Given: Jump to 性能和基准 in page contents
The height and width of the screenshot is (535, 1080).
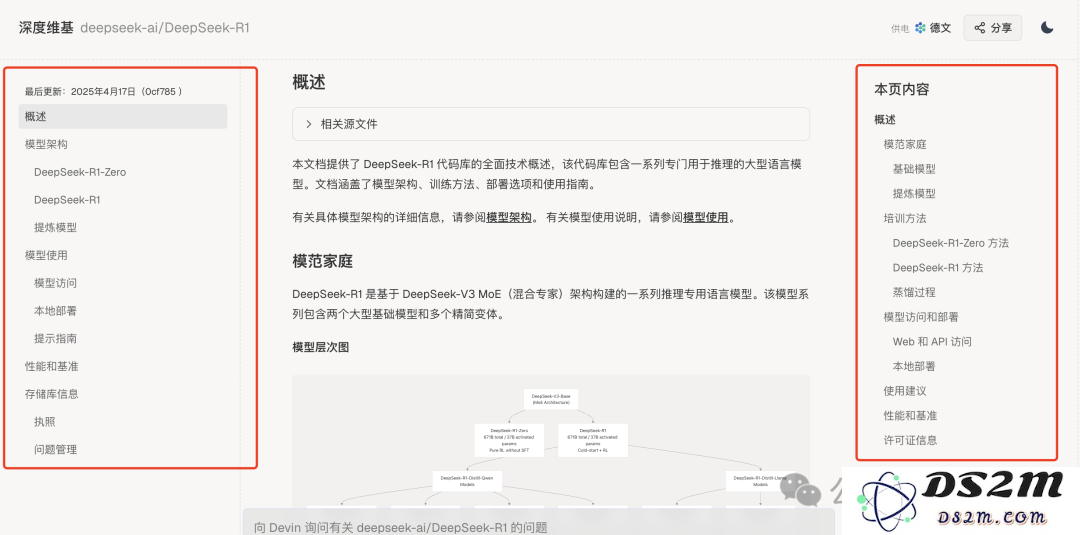Looking at the screenshot, I should pos(911,416).
